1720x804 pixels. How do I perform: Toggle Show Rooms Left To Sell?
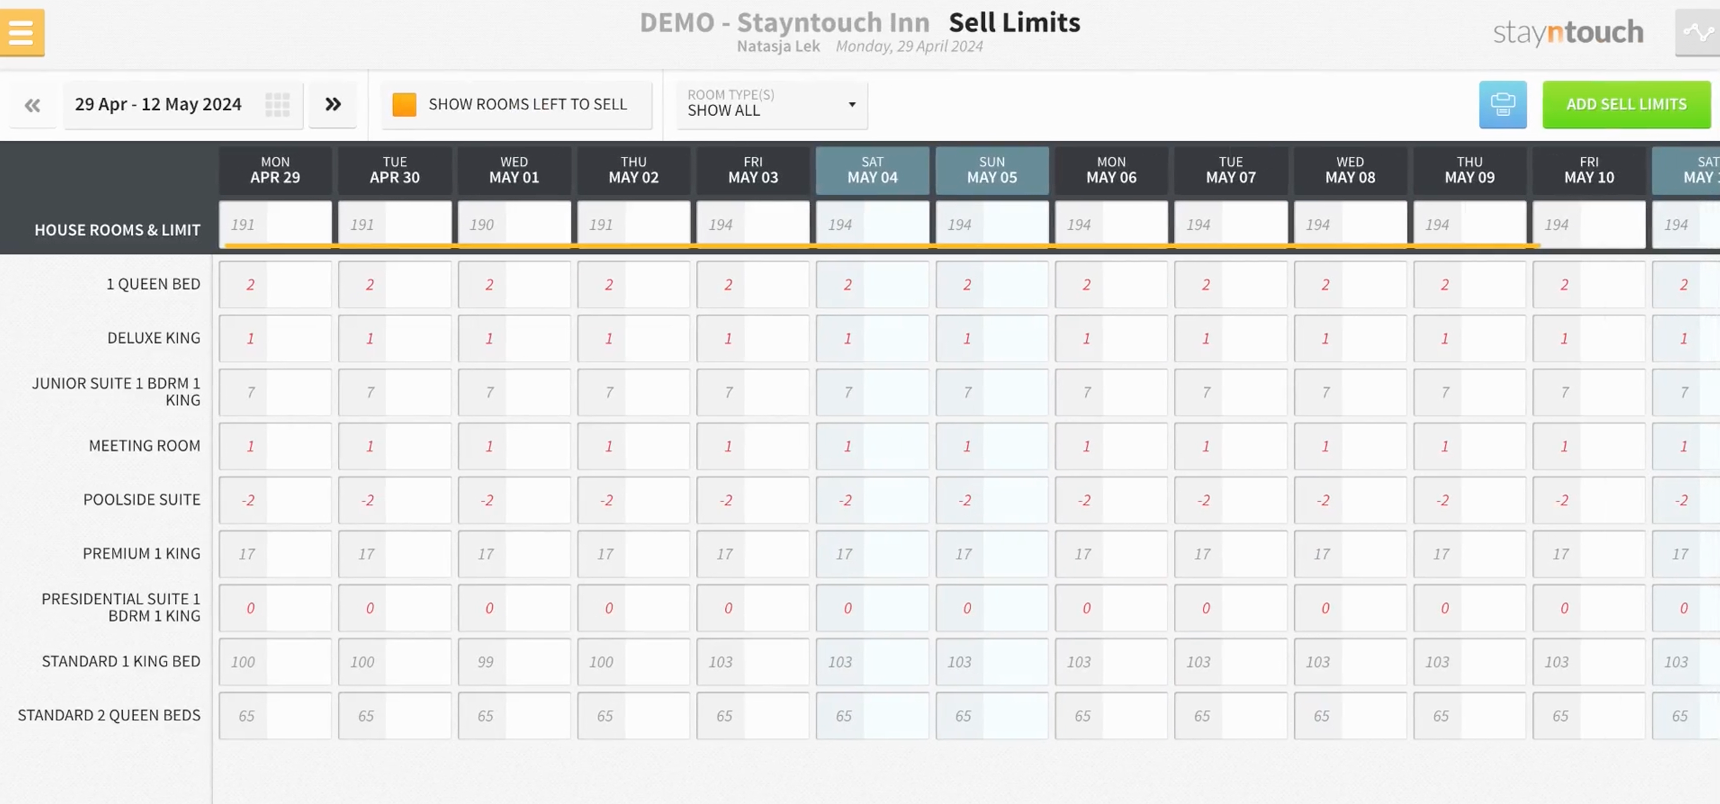click(516, 104)
